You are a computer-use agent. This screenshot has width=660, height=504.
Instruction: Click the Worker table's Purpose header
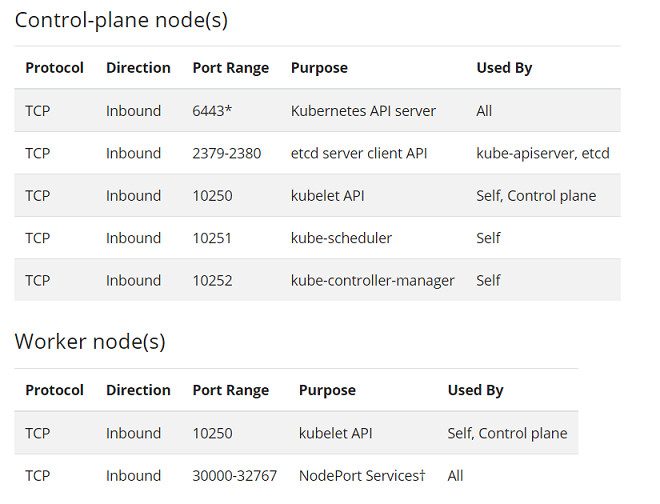click(327, 390)
